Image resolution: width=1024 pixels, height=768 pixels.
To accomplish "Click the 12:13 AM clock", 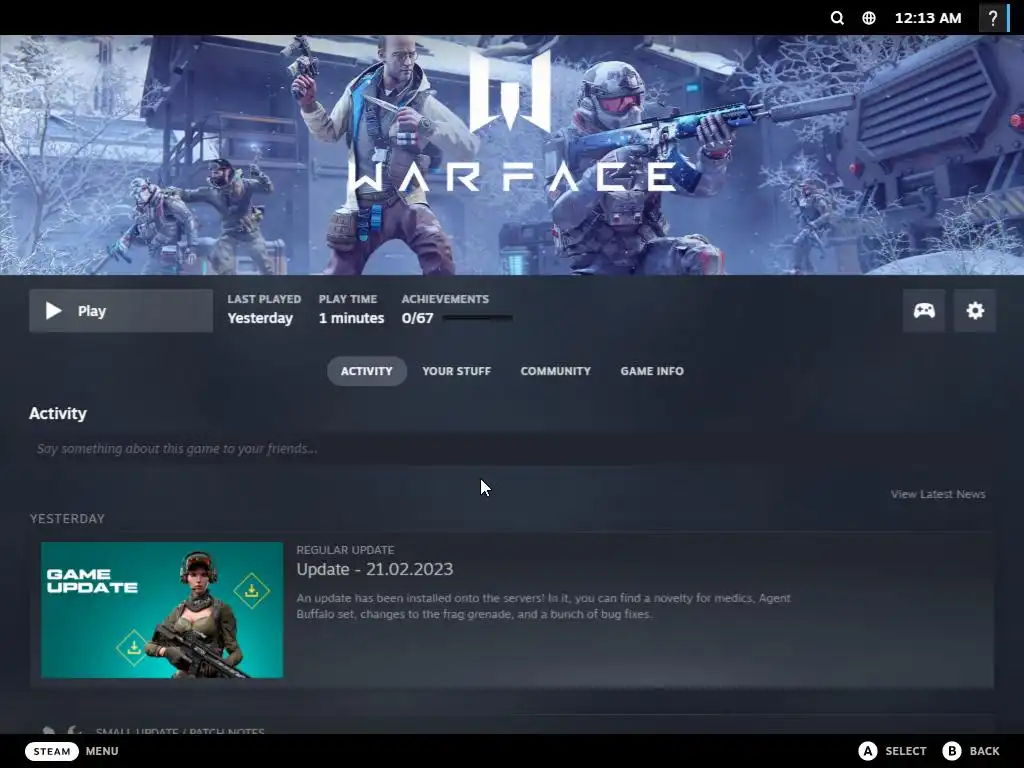I will [x=928, y=18].
